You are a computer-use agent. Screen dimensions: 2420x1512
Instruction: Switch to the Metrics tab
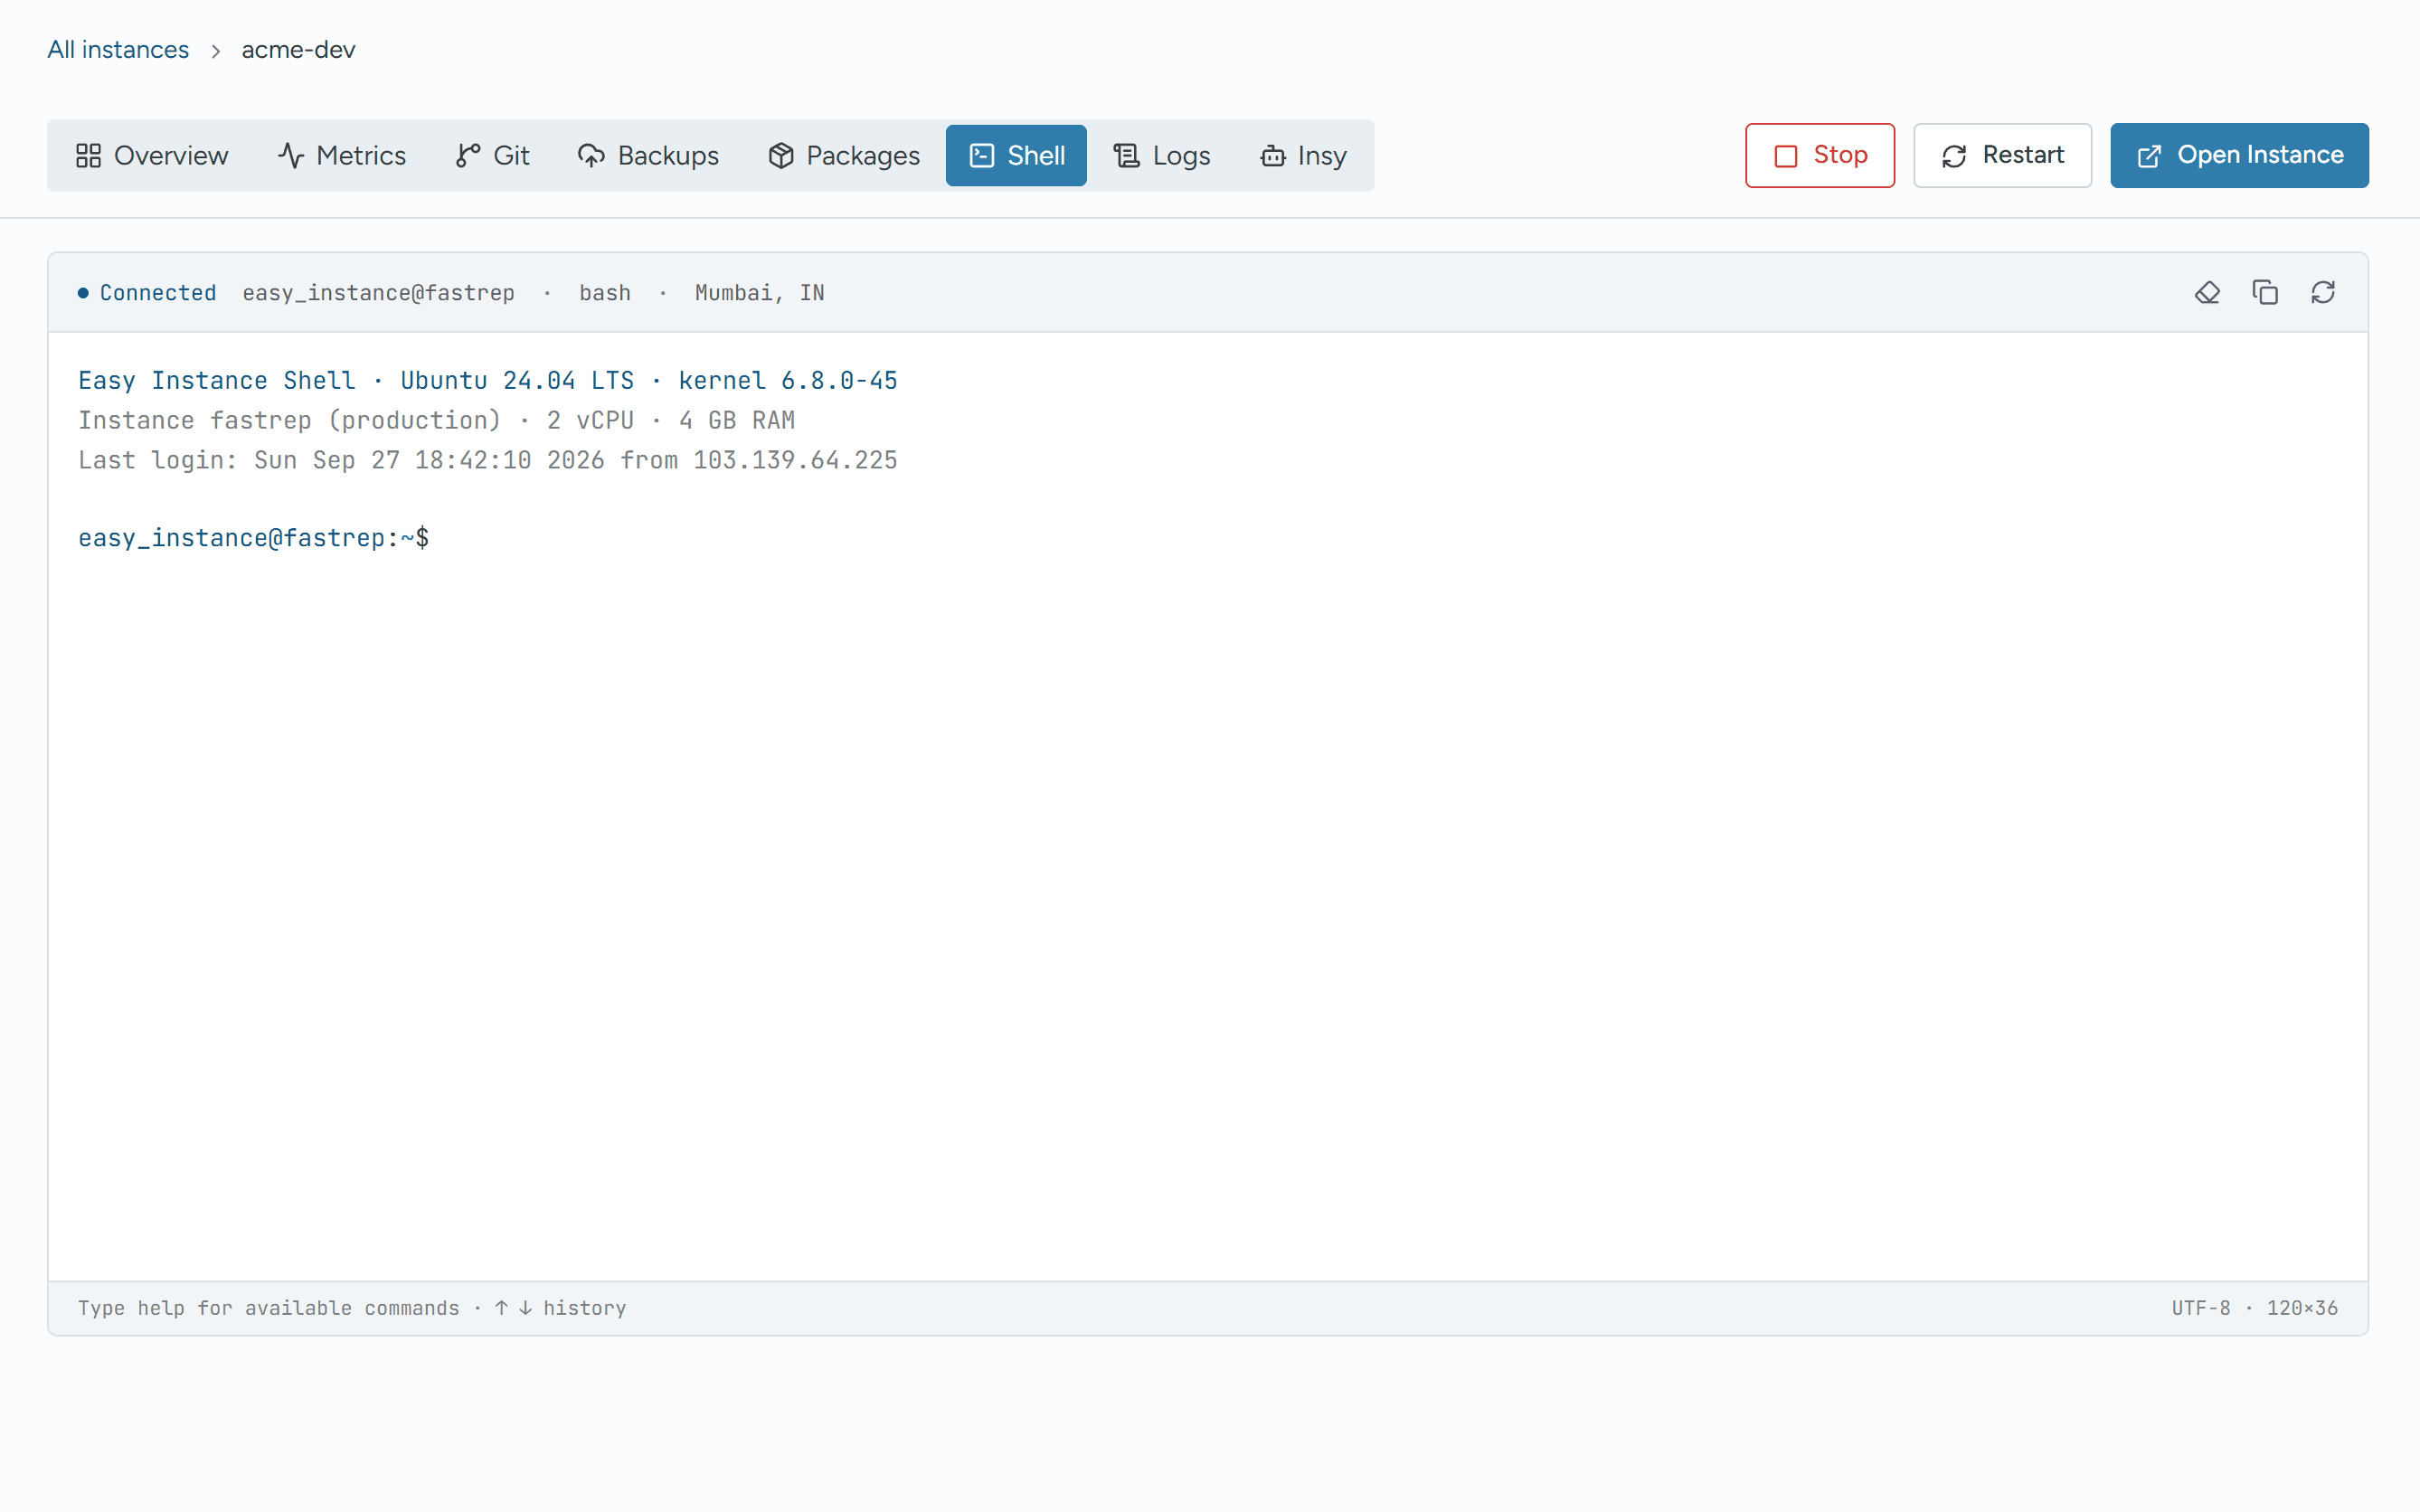tap(342, 155)
